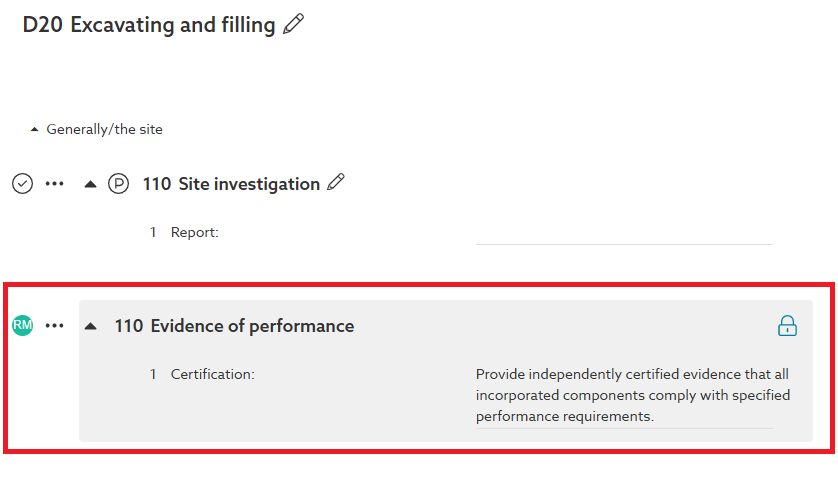Click the RM user avatar
The height and width of the screenshot is (480, 838).
pyautogui.click(x=22, y=325)
